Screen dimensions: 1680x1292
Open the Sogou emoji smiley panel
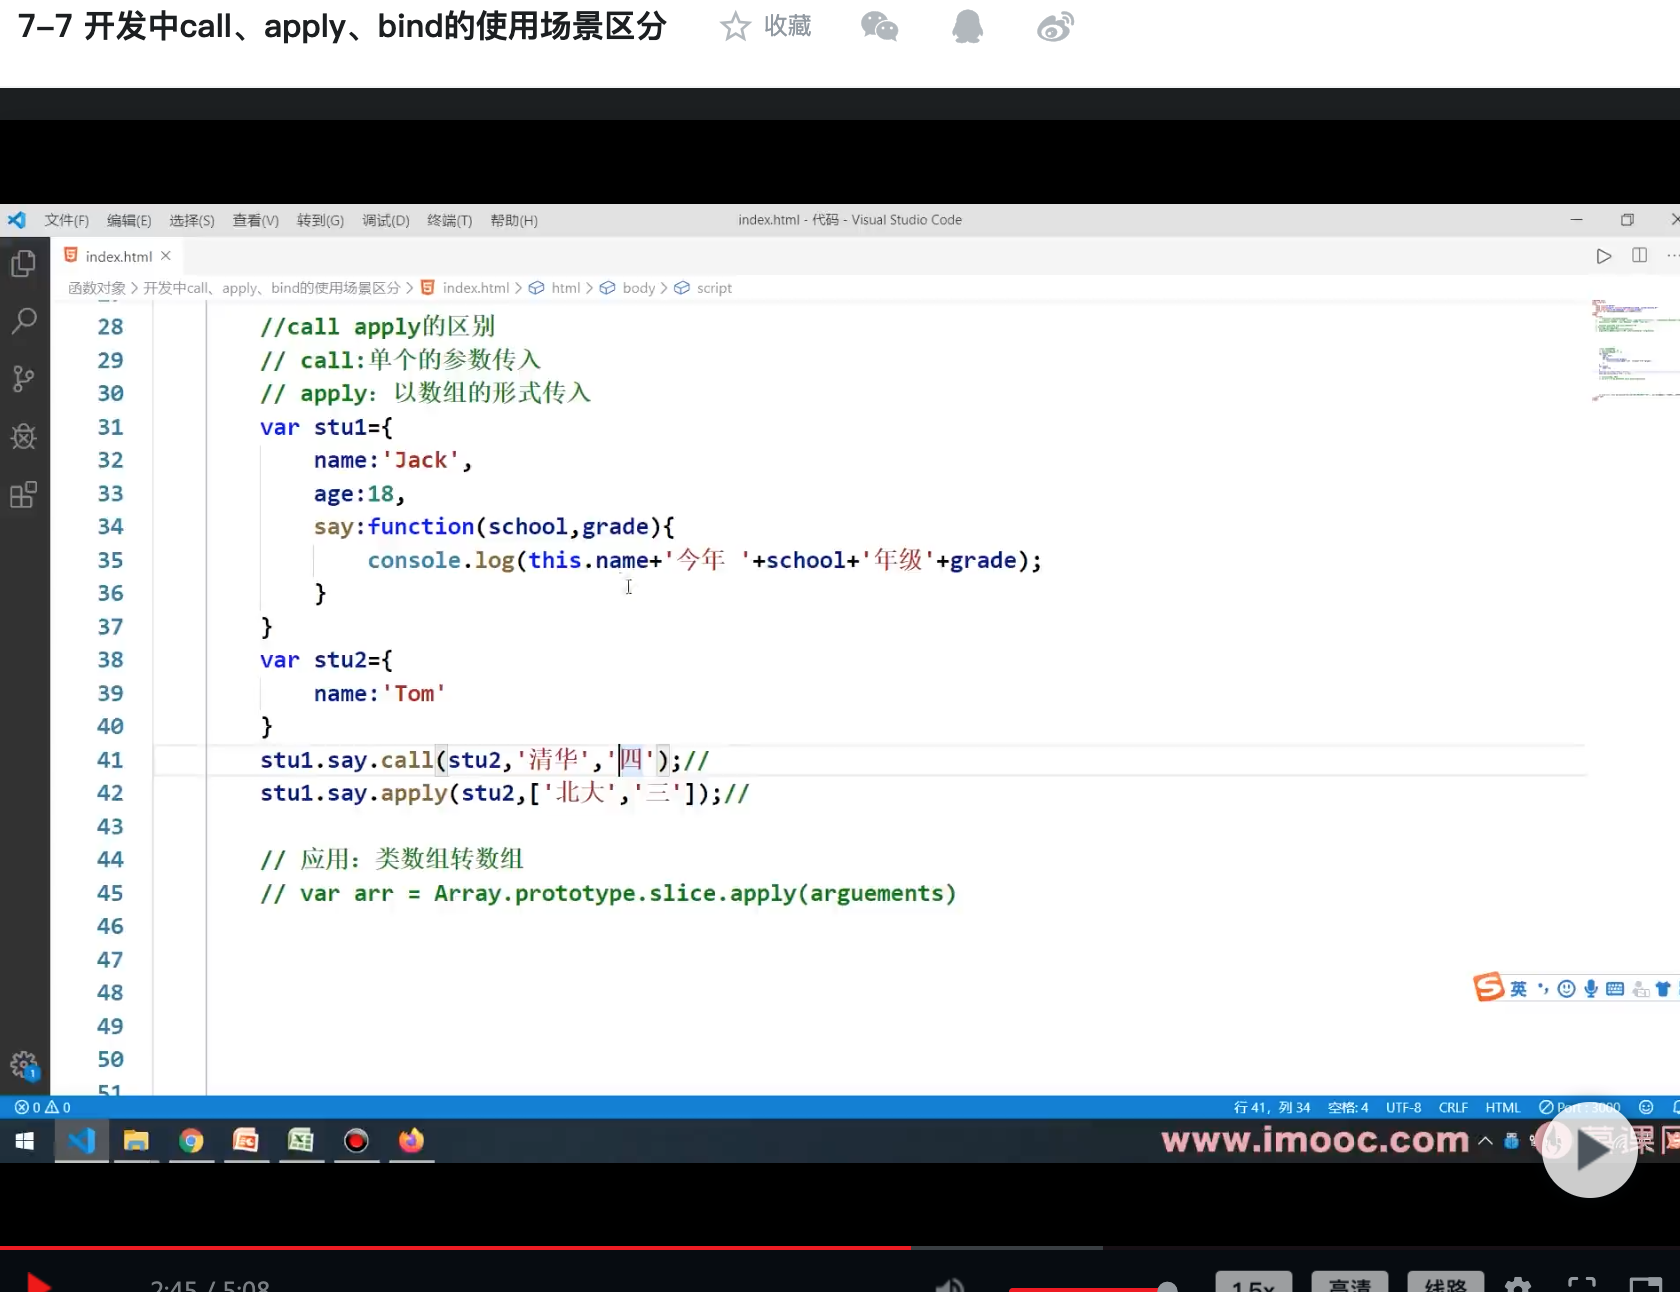1567,989
